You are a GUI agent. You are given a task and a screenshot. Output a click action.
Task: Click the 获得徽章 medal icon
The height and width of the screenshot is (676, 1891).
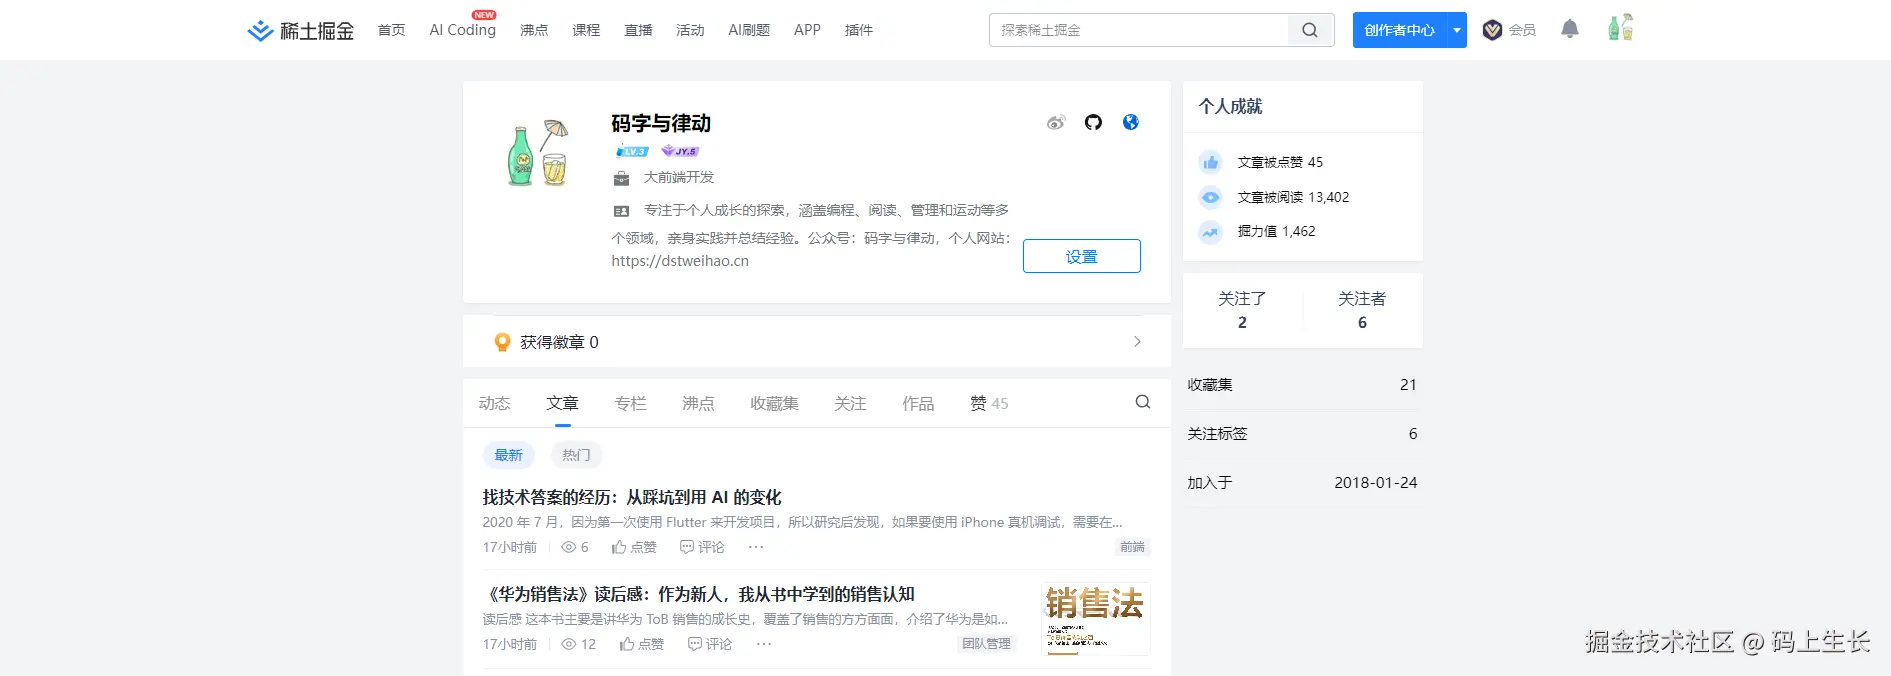point(503,342)
